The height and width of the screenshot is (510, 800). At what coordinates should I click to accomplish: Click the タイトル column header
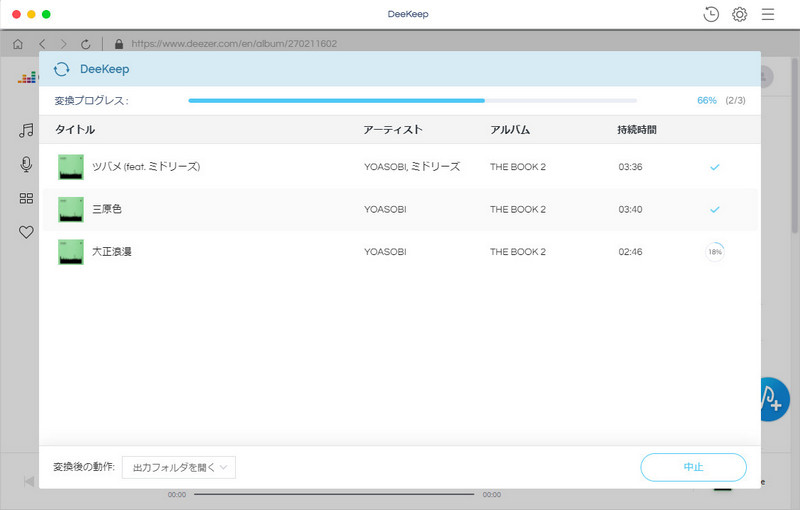click(75, 130)
